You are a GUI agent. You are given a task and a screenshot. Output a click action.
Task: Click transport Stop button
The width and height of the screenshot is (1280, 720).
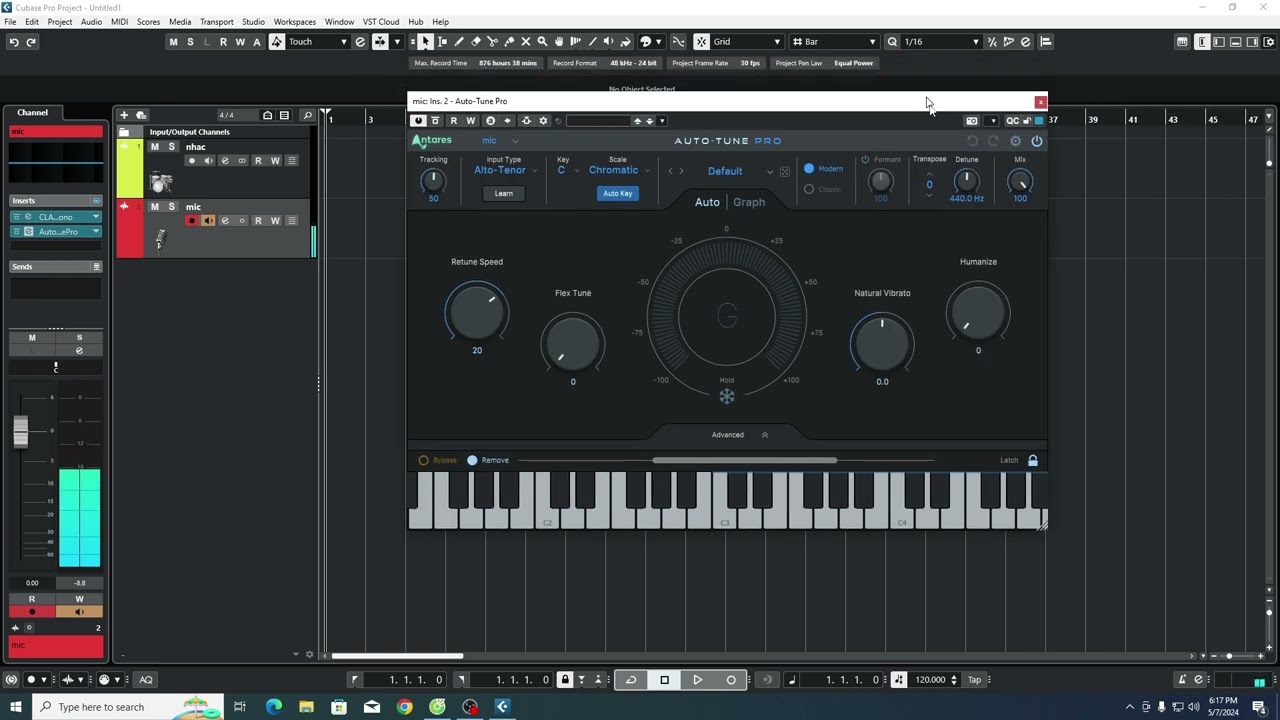point(664,680)
